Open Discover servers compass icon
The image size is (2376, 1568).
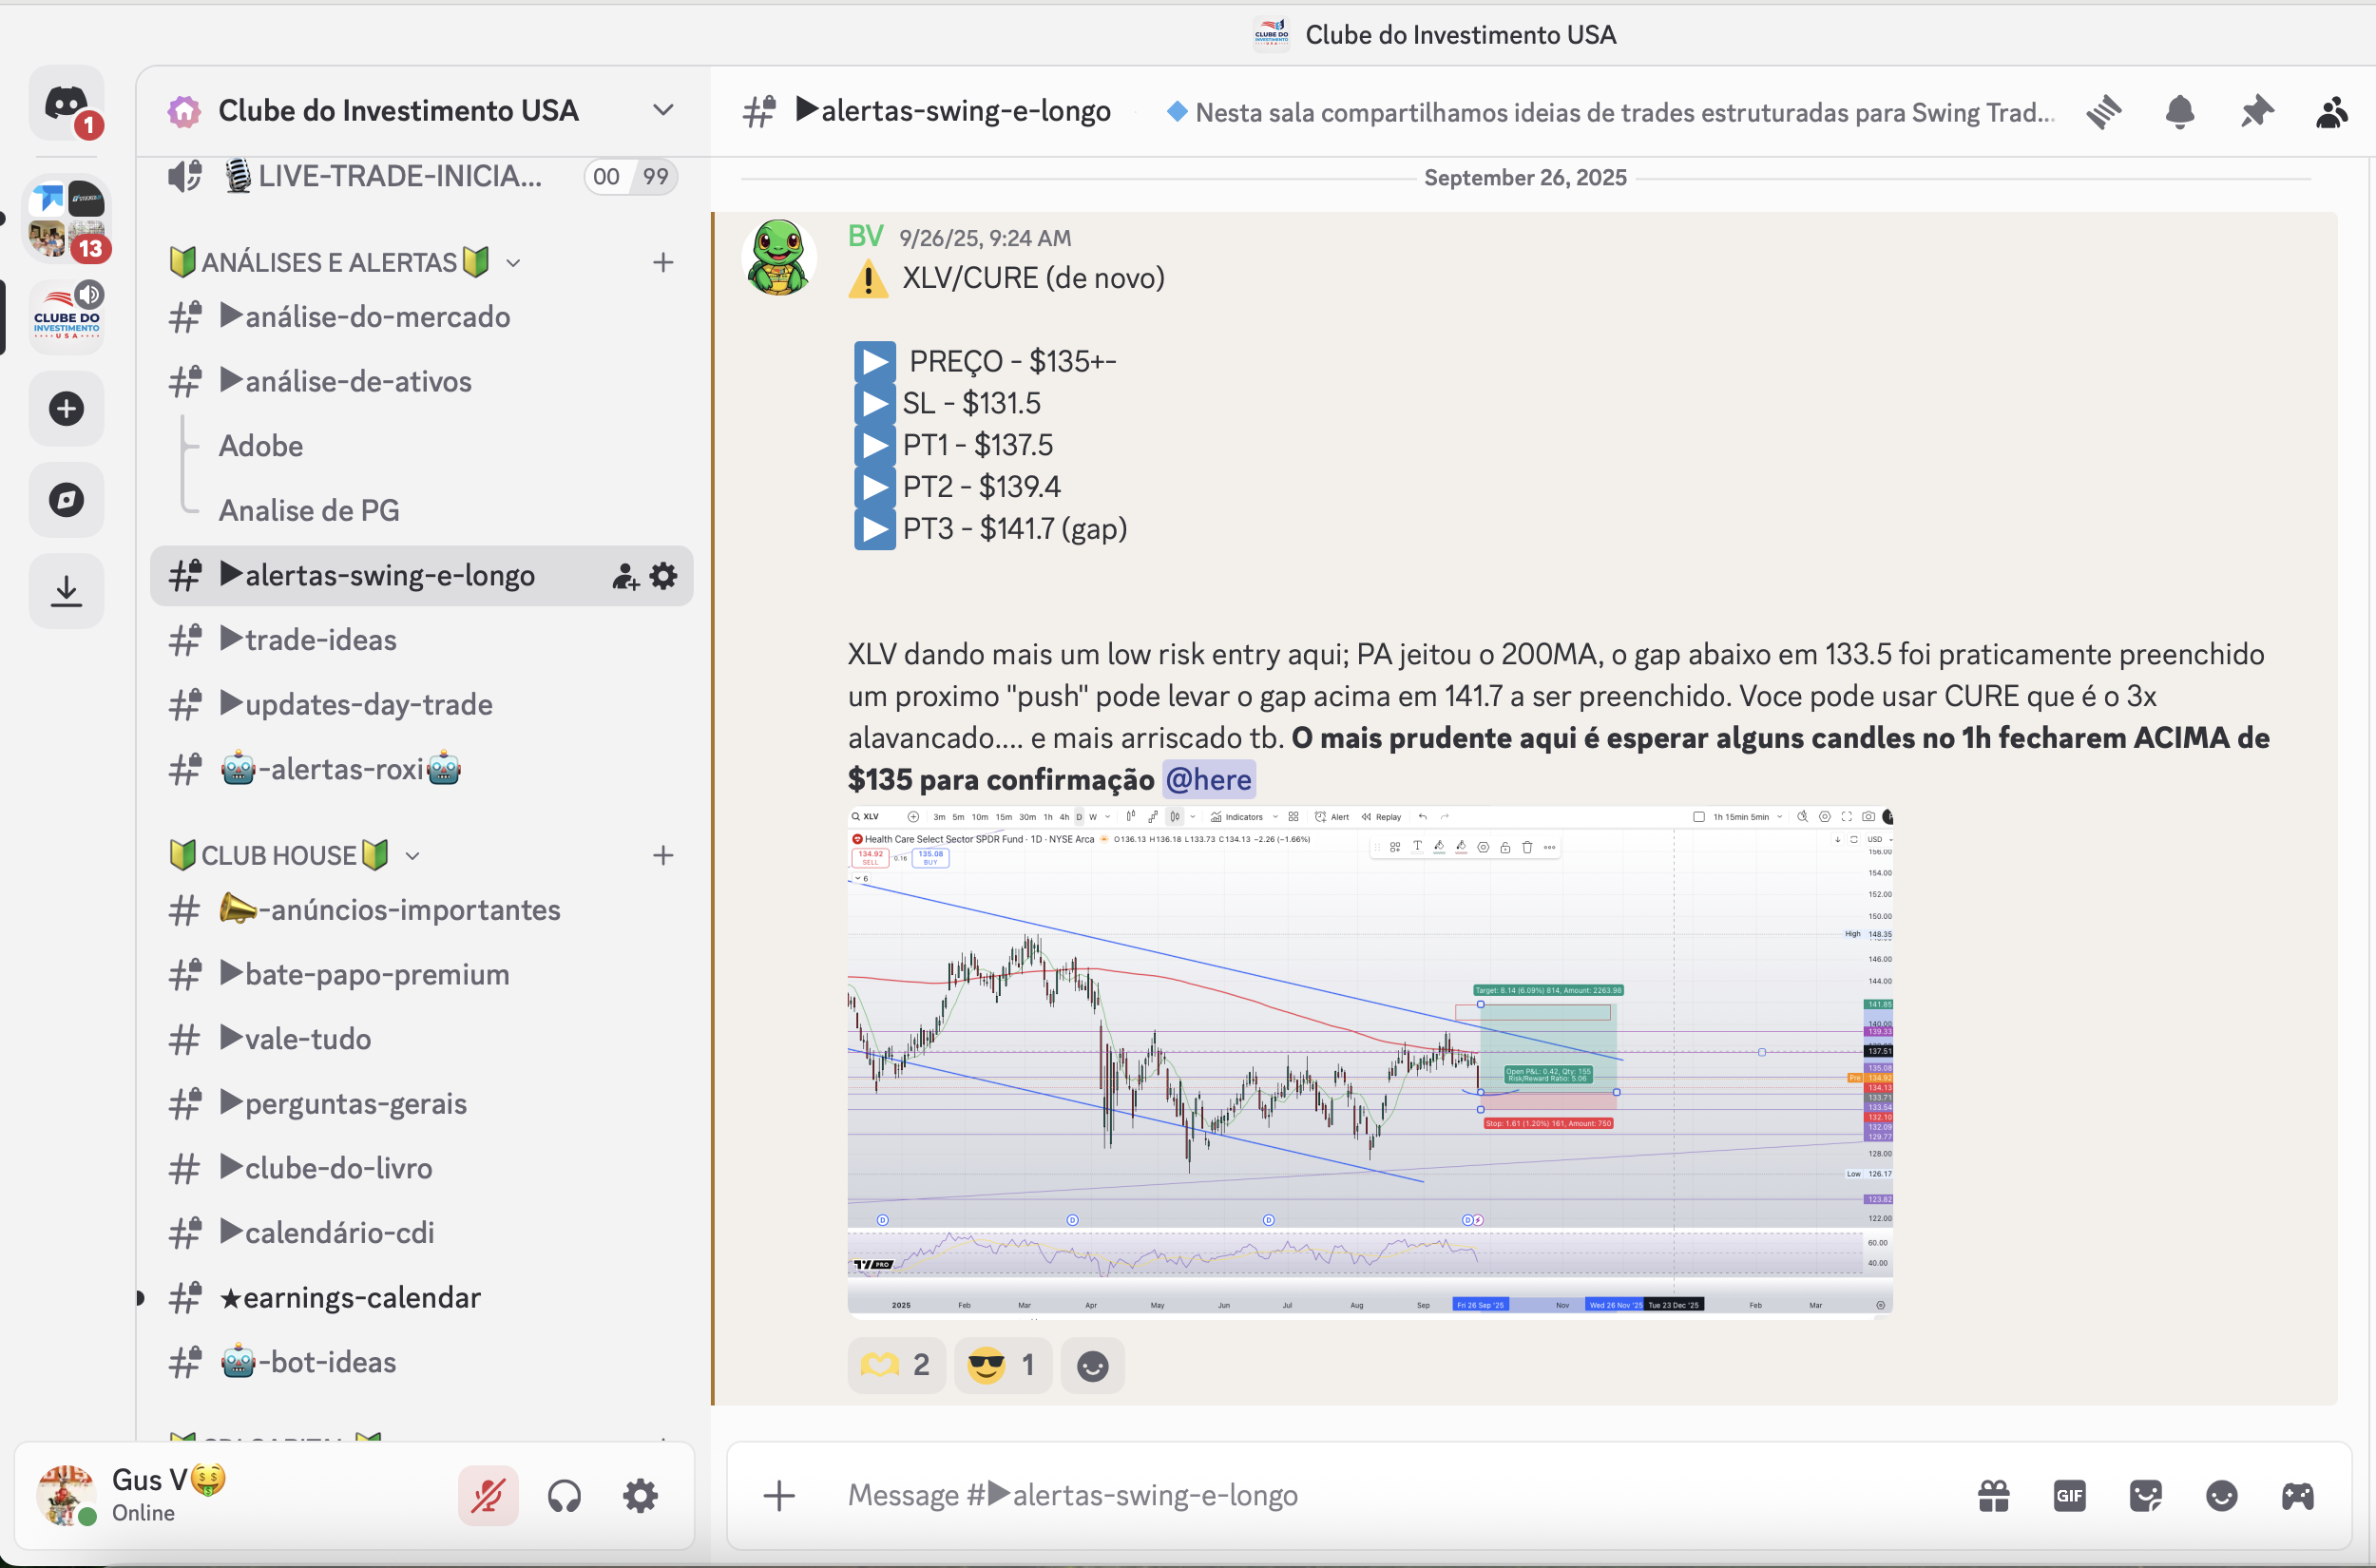click(x=66, y=500)
